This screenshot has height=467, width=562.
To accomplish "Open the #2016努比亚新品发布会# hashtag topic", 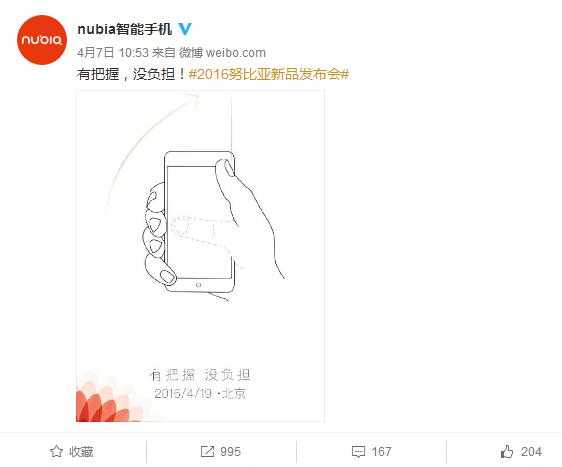I will (x=269, y=74).
